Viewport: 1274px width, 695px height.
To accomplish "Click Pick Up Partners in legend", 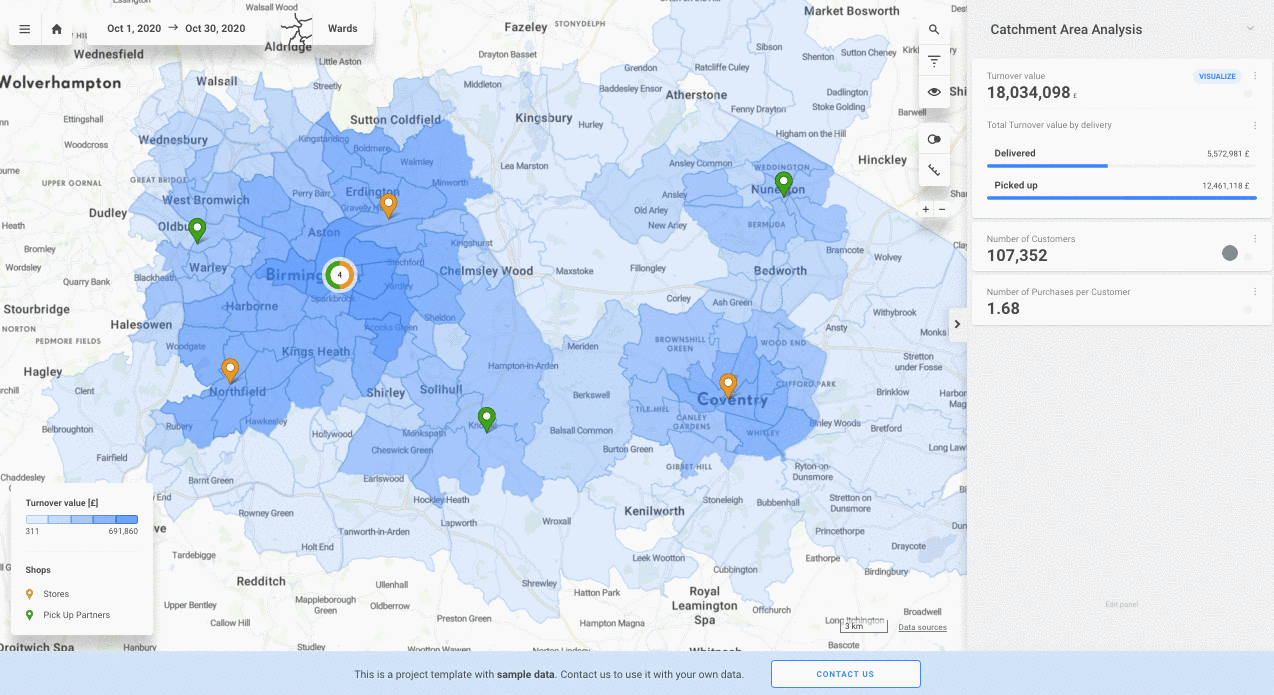I will [76, 615].
